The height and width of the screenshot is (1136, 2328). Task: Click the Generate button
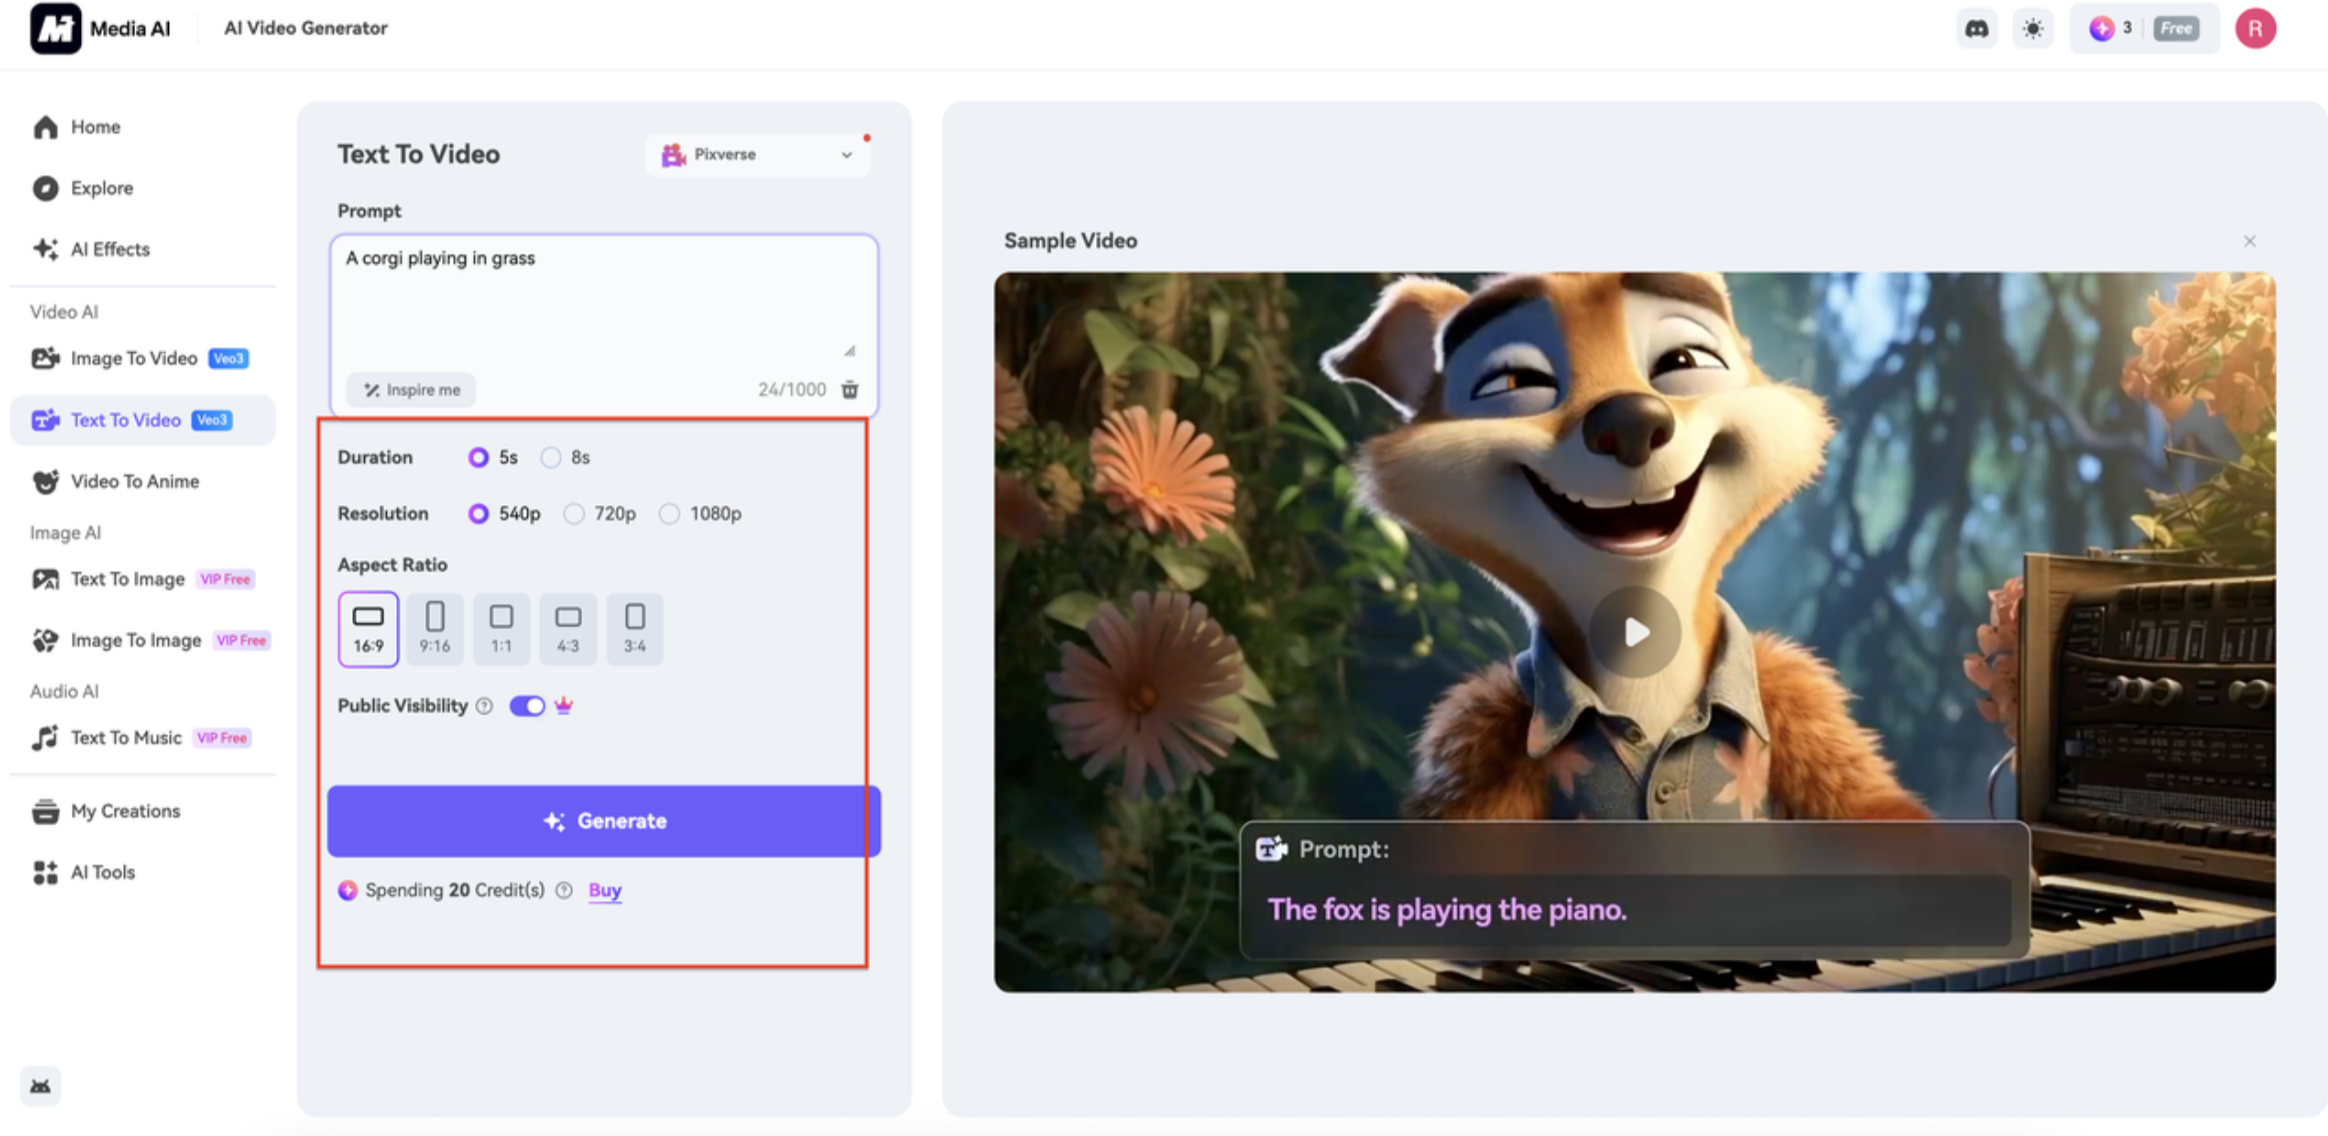[x=603, y=820]
